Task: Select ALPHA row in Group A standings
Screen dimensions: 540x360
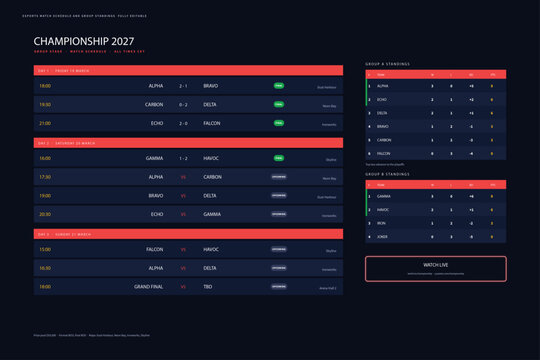Action: tap(436, 86)
